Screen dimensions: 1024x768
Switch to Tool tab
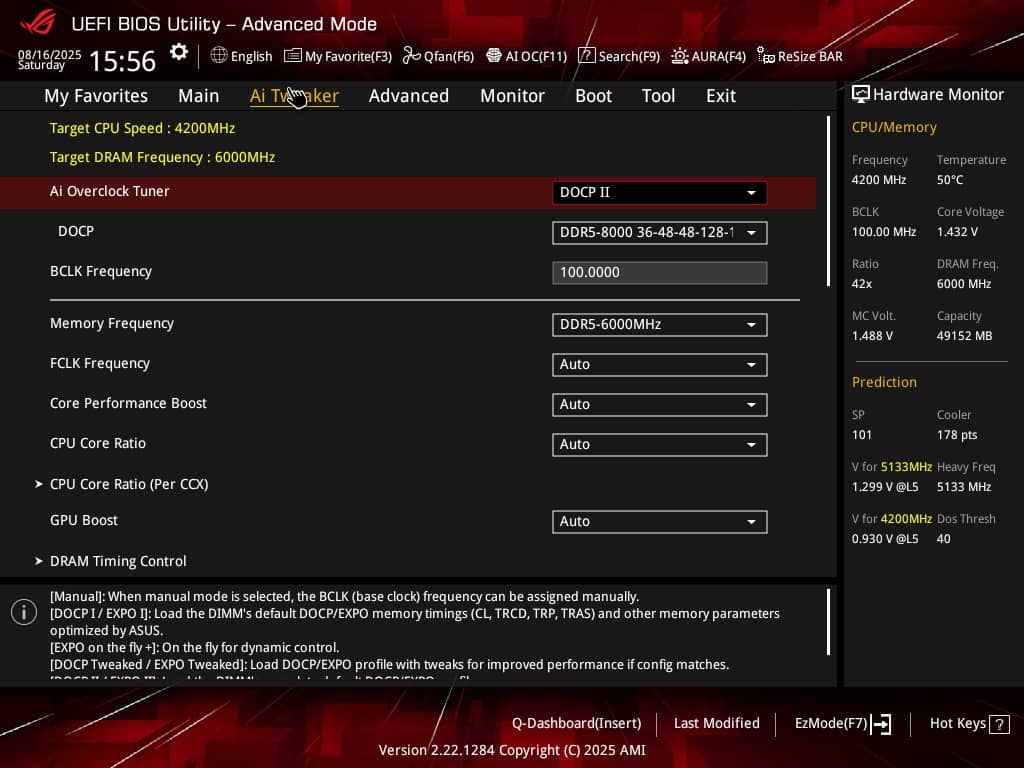coord(658,96)
